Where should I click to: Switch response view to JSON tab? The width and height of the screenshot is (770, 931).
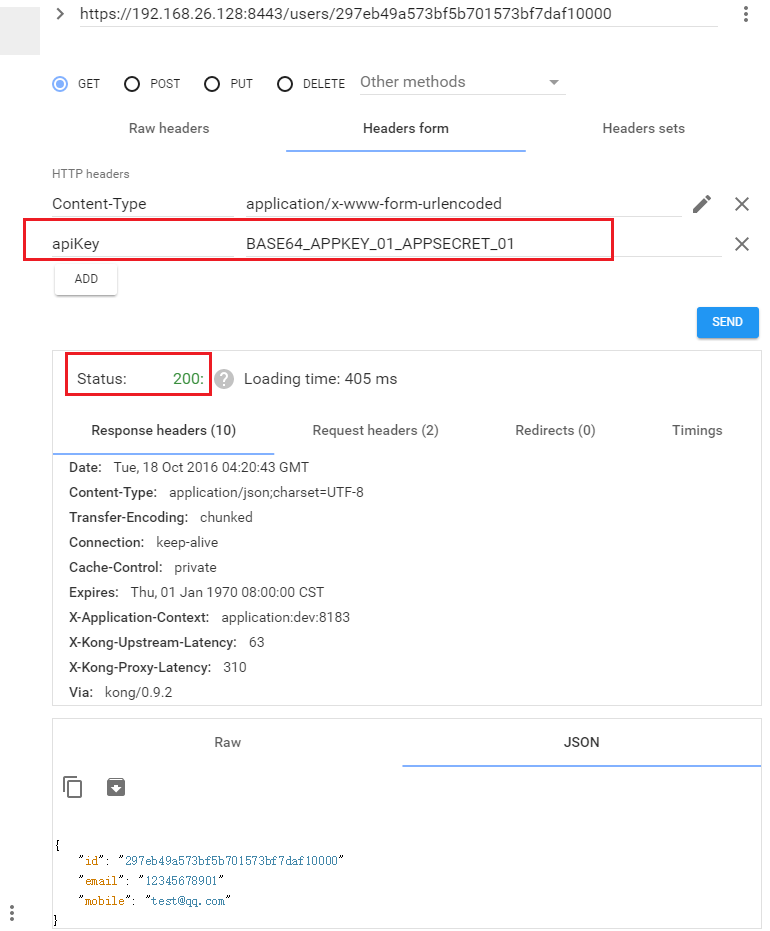tap(581, 742)
